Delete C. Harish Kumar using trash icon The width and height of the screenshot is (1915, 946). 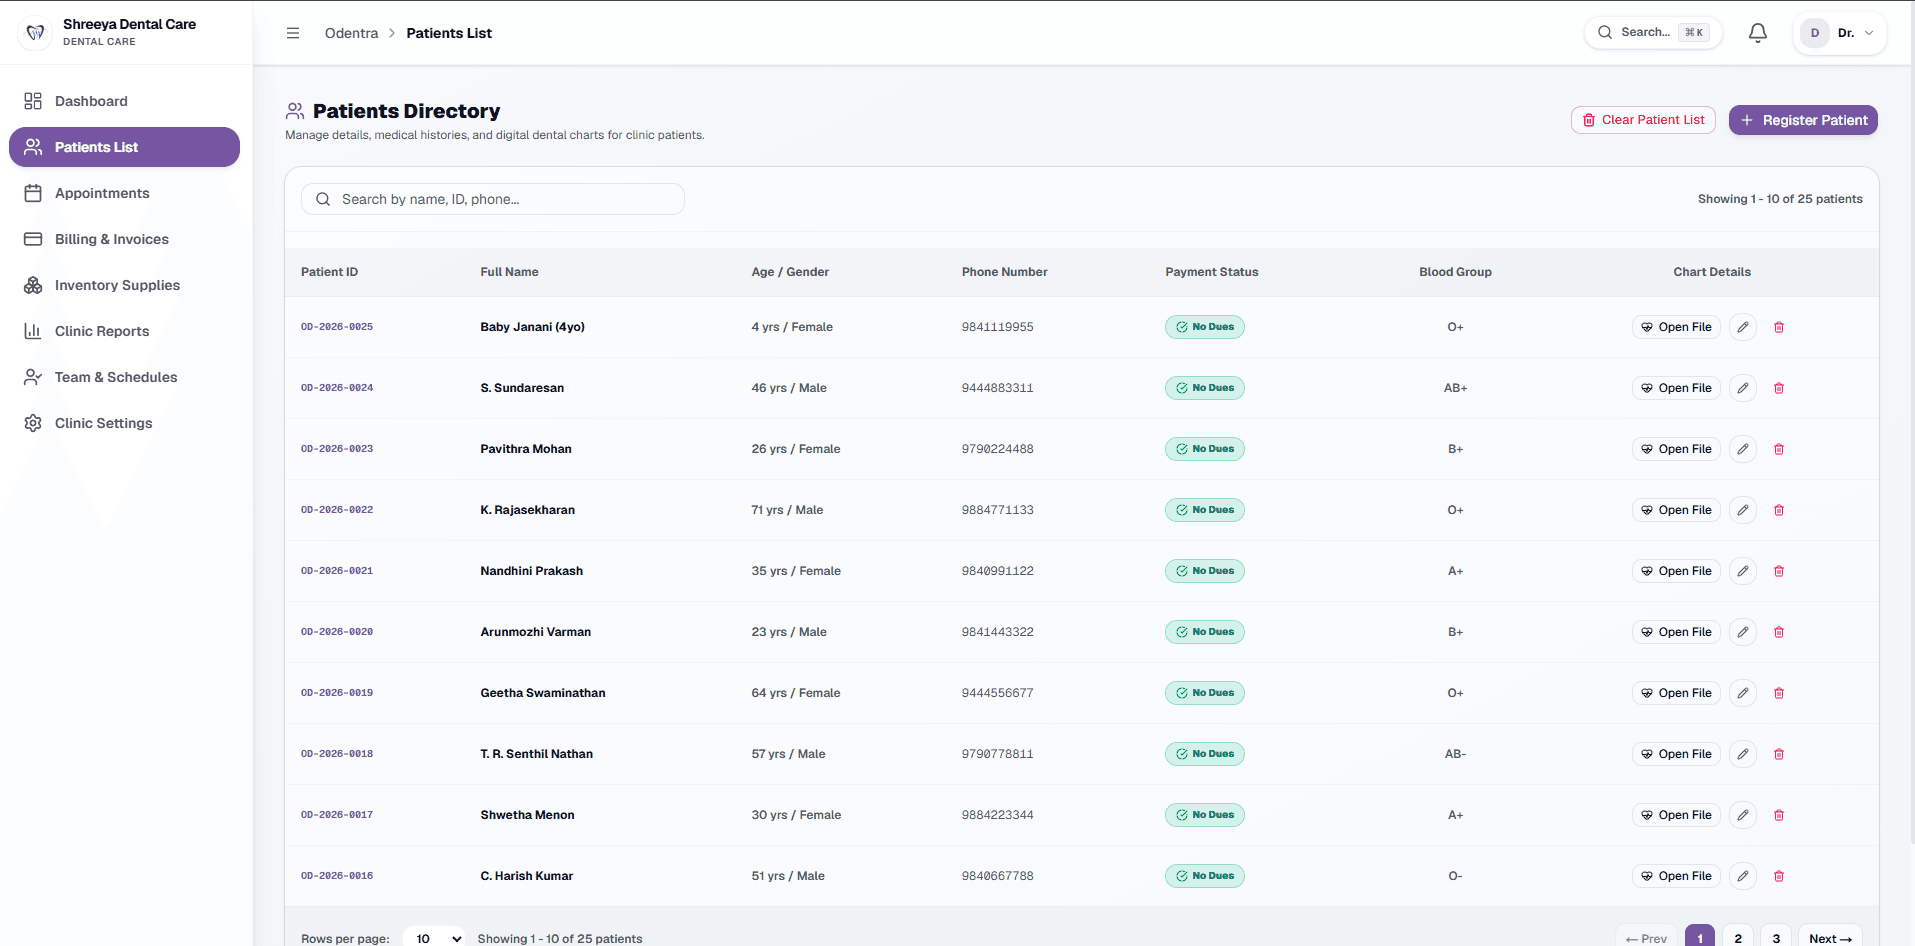coord(1779,876)
